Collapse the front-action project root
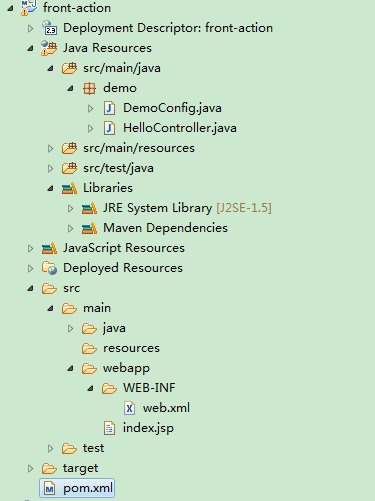 point(10,8)
